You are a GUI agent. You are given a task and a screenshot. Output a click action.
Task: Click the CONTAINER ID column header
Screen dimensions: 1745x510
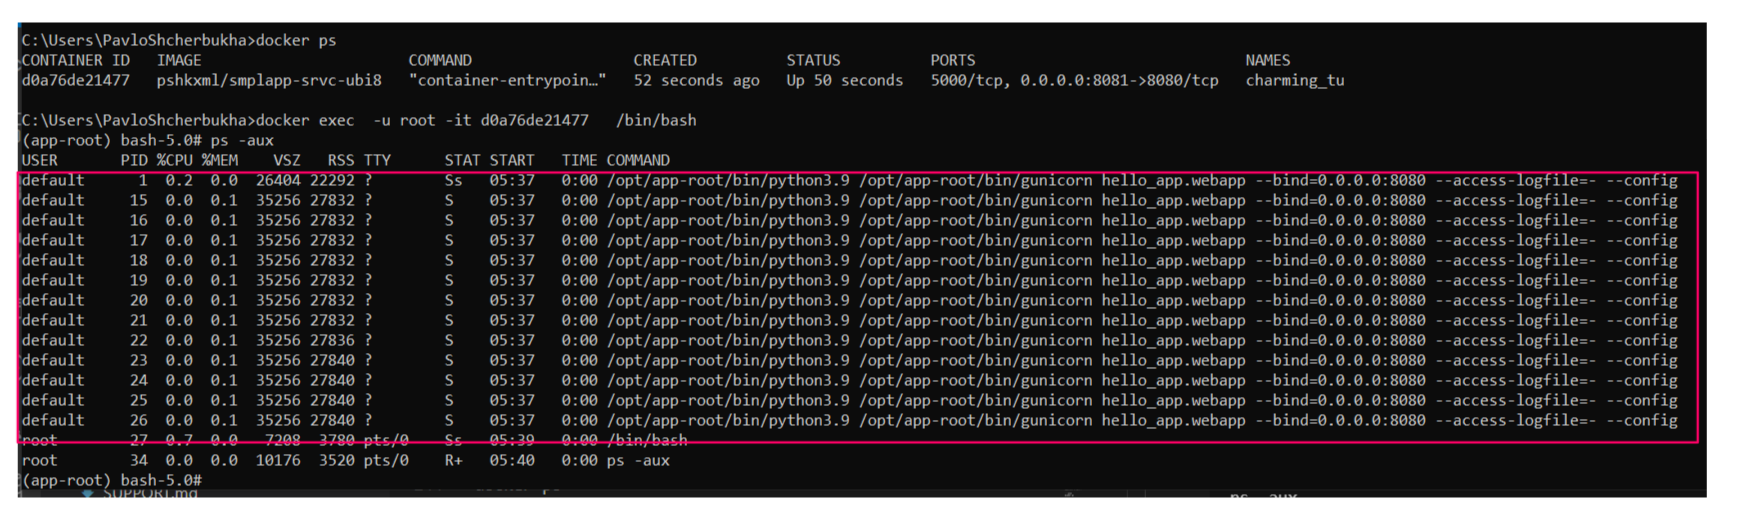pyautogui.click(x=75, y=60)
